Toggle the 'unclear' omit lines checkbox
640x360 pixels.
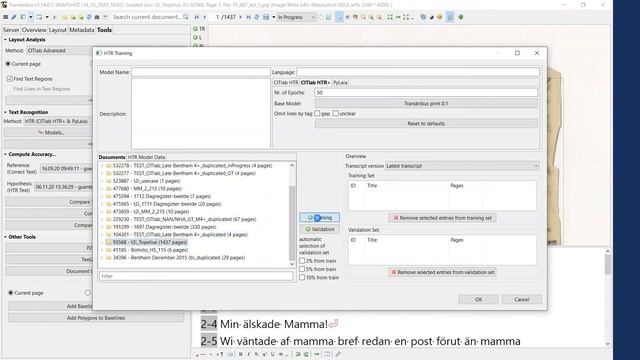tap(336, 113)
